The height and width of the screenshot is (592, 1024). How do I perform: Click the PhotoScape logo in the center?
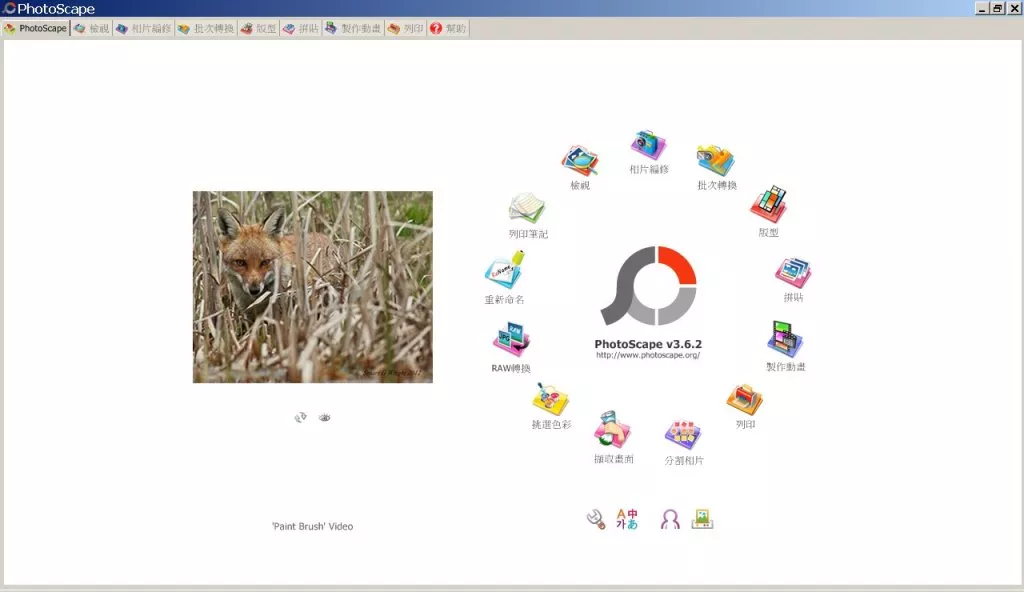[x=648, y=286]
